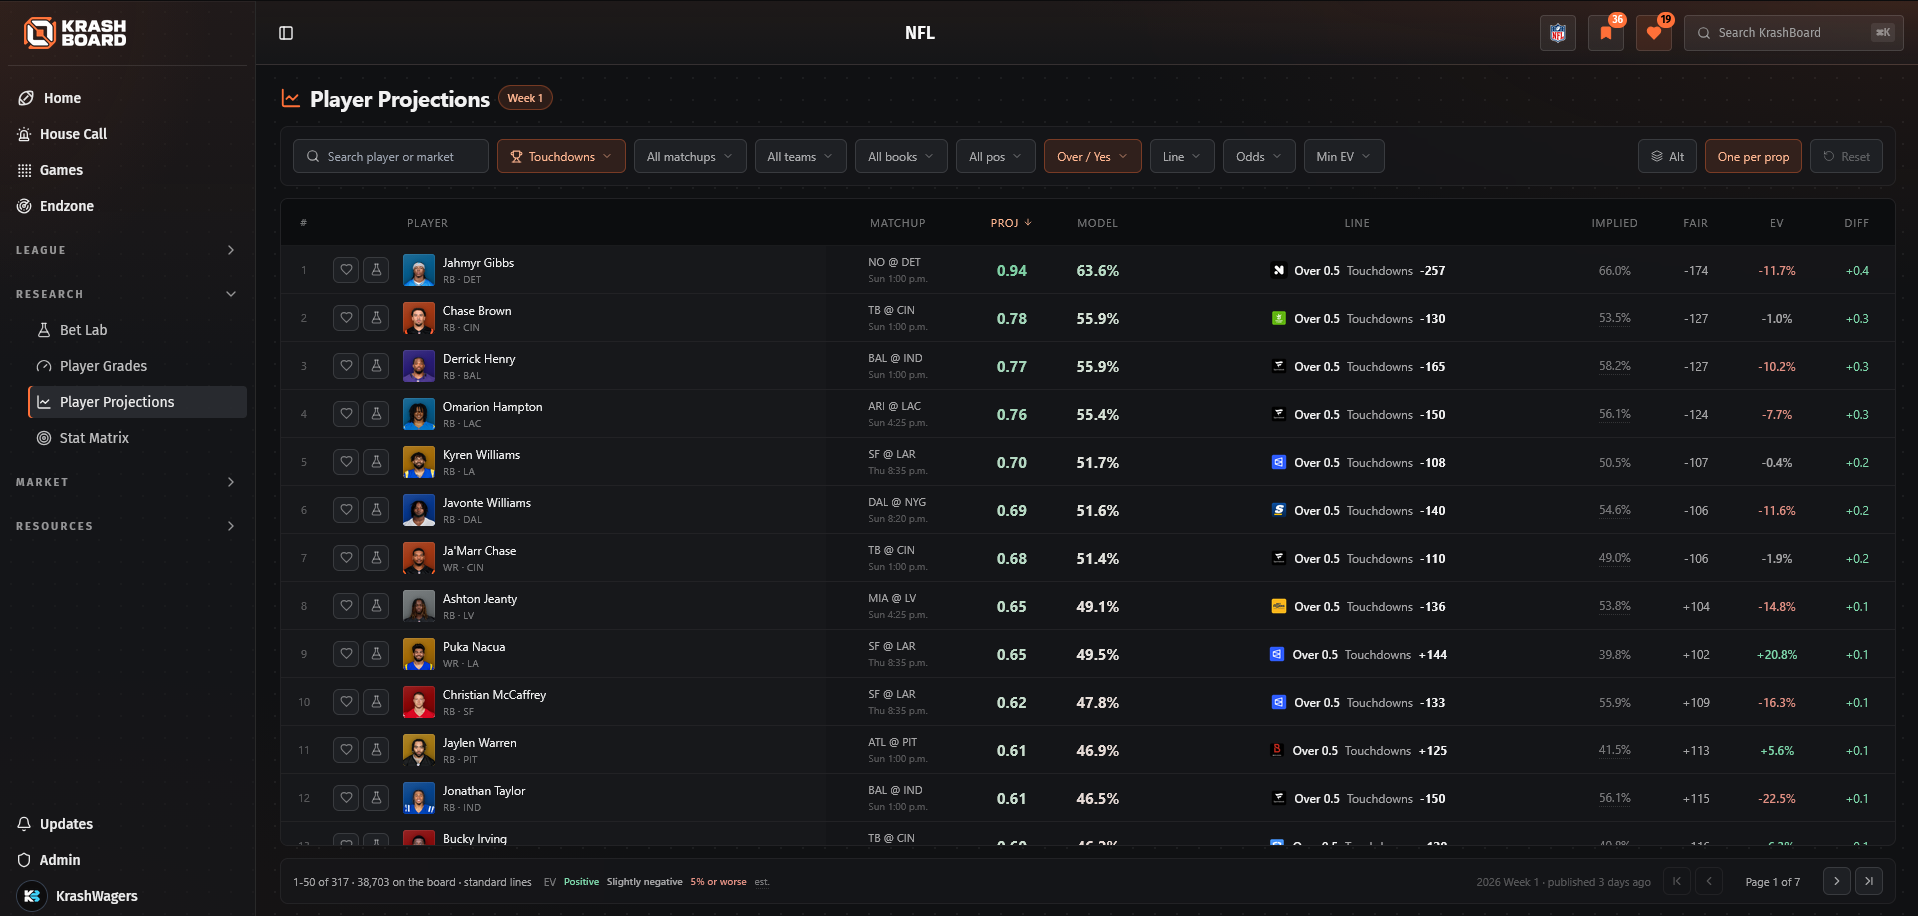1918x916 pixels.
Task: Open the Stat Matrix sidebar item
Action: 137,438
